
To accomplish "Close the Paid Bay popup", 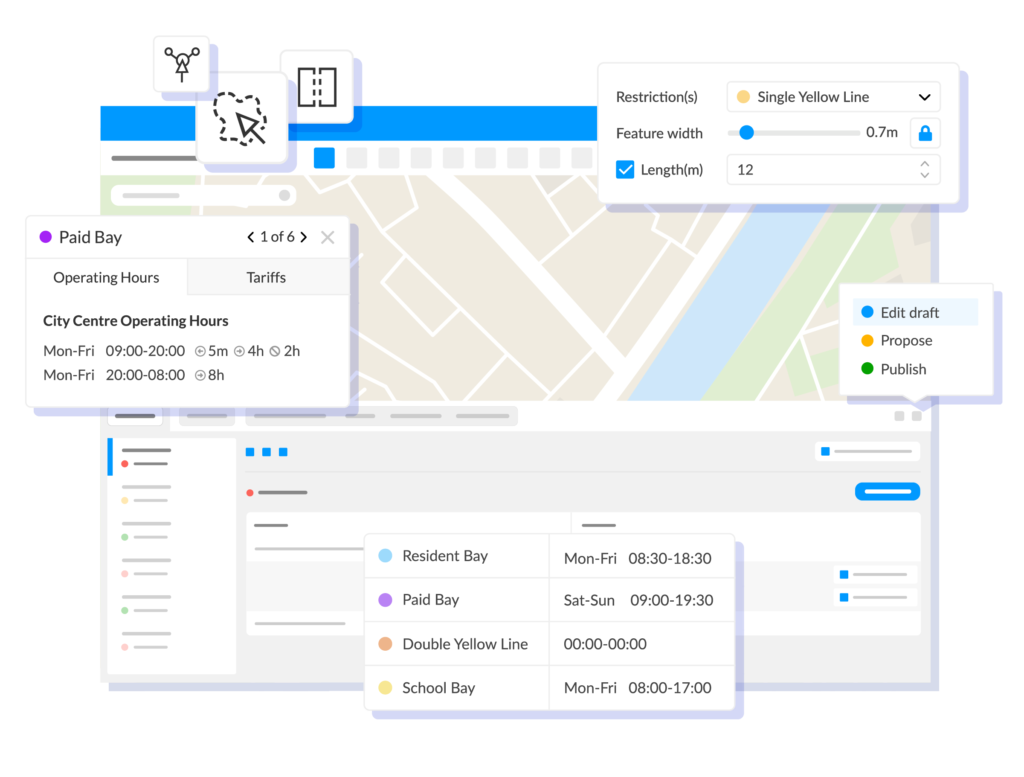I will [327, 238].
